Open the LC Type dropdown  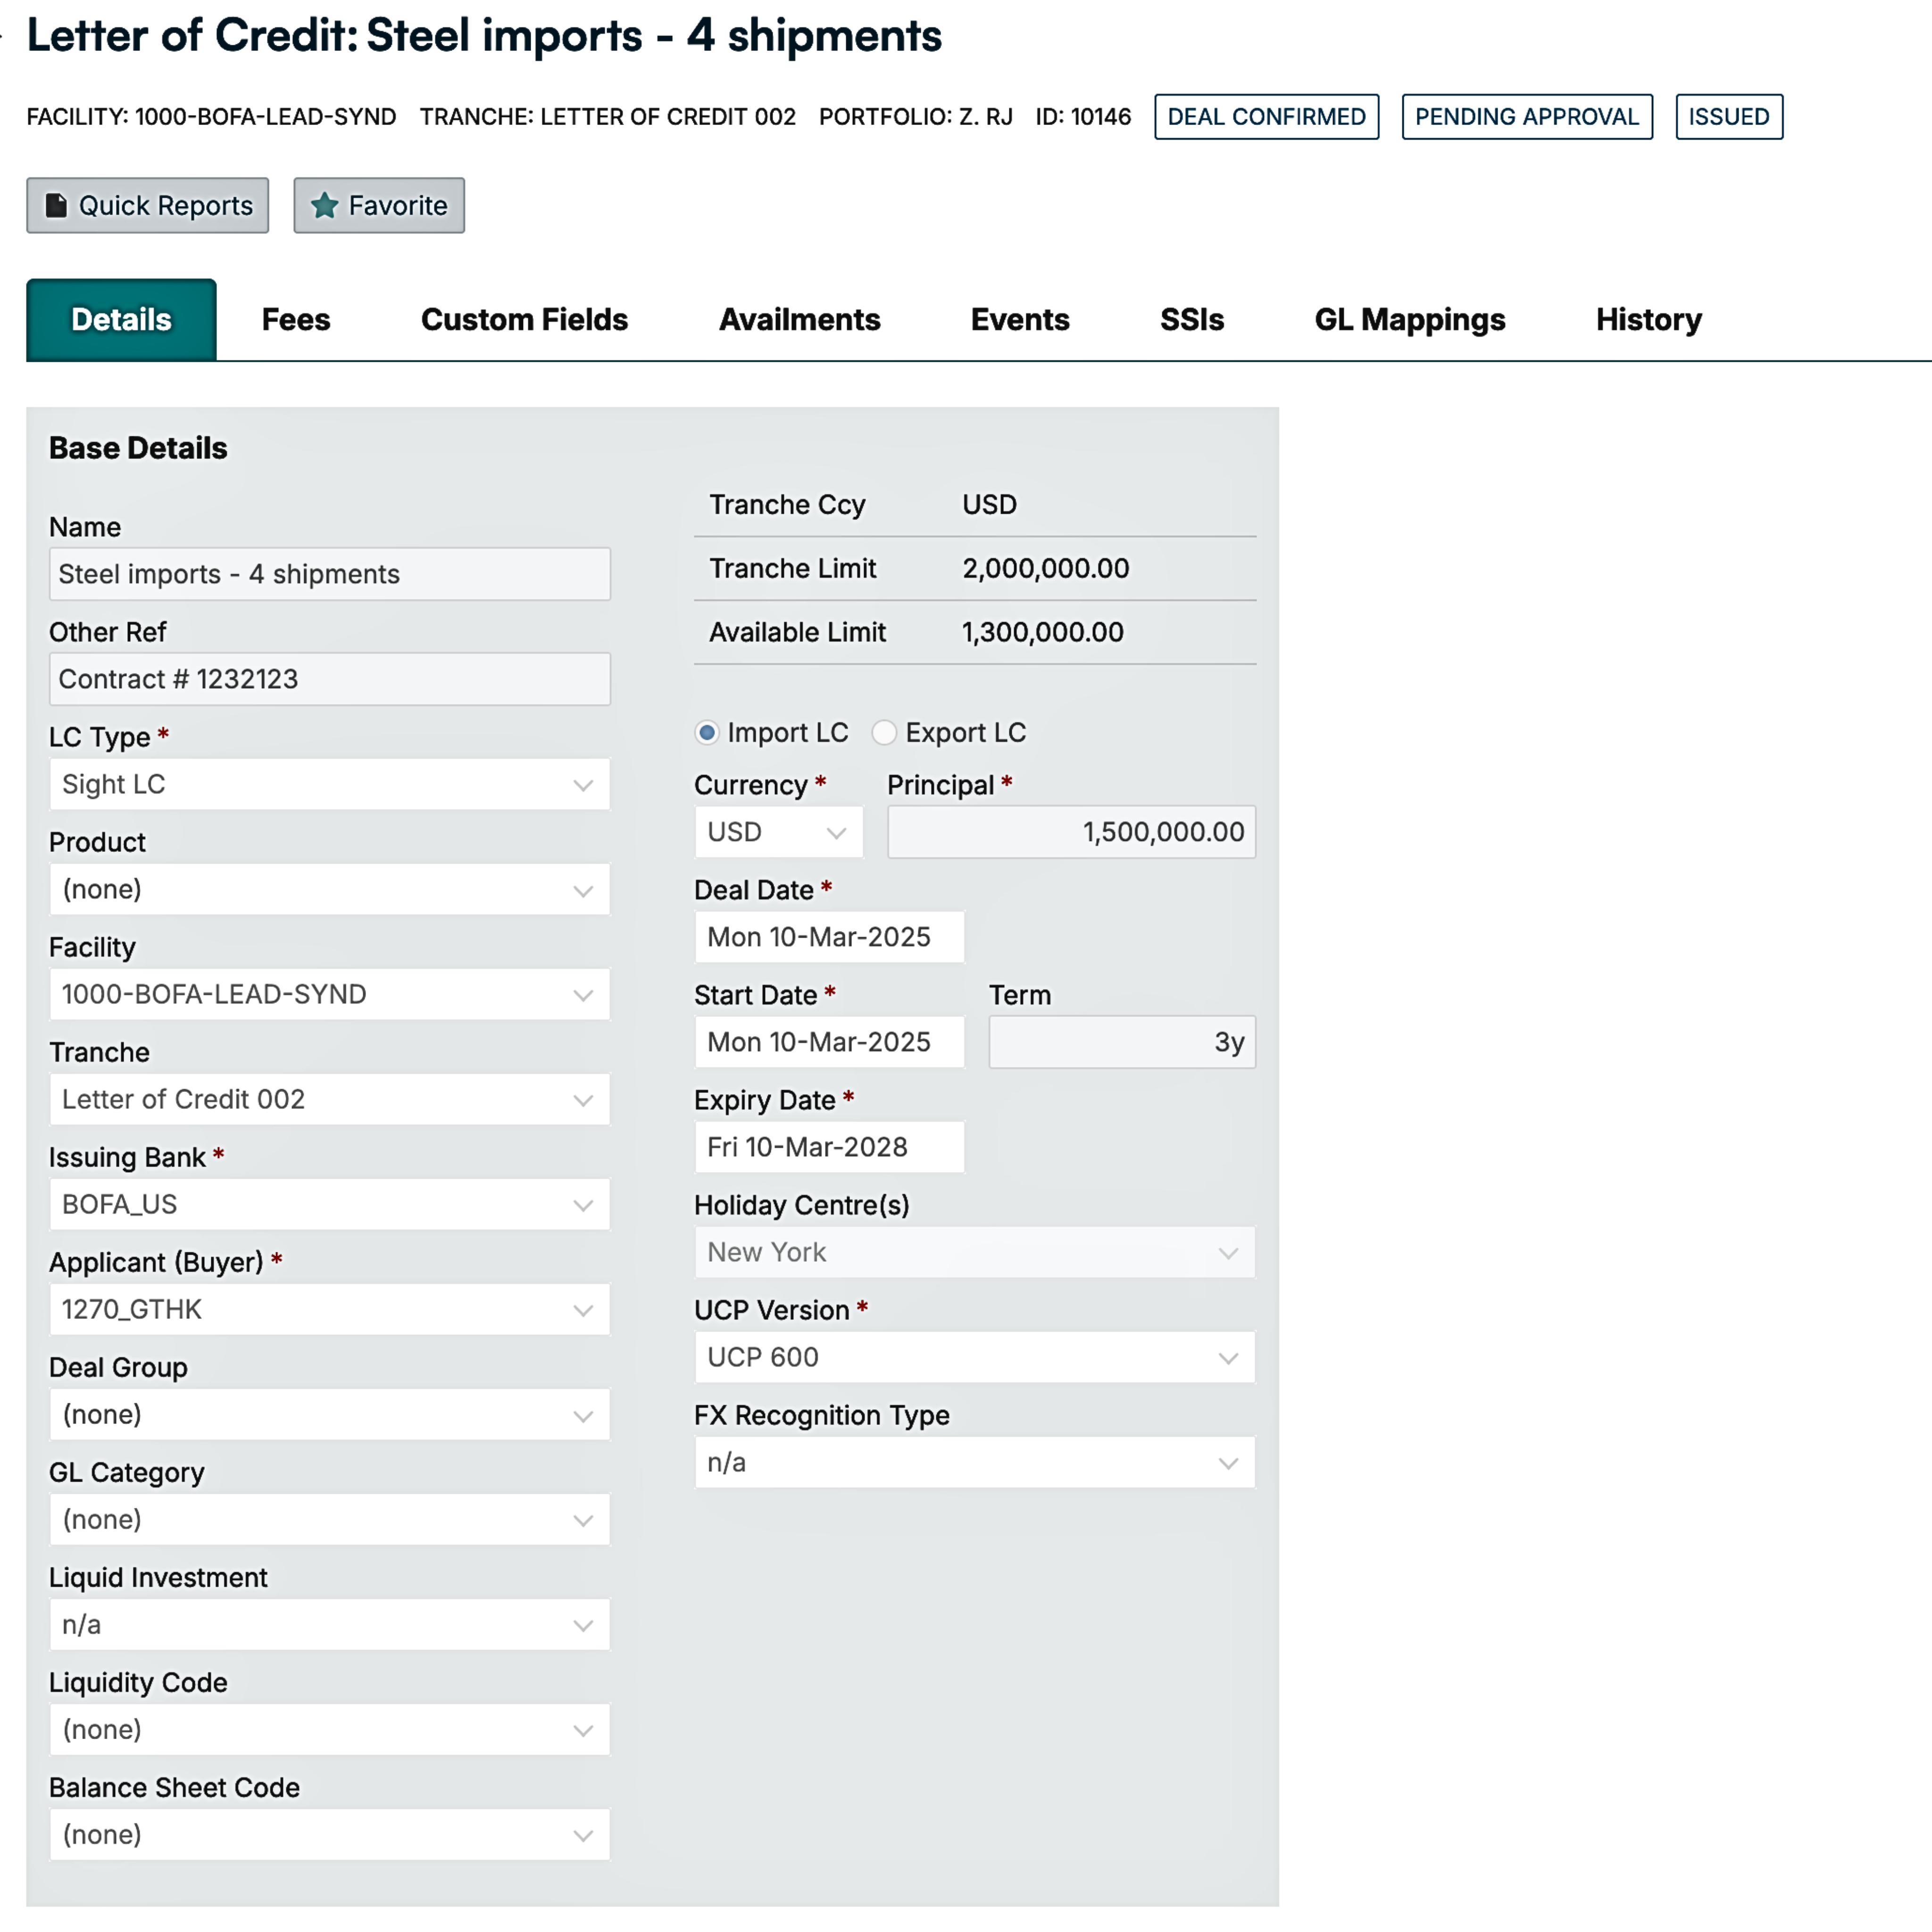click(x=329, y=784)
